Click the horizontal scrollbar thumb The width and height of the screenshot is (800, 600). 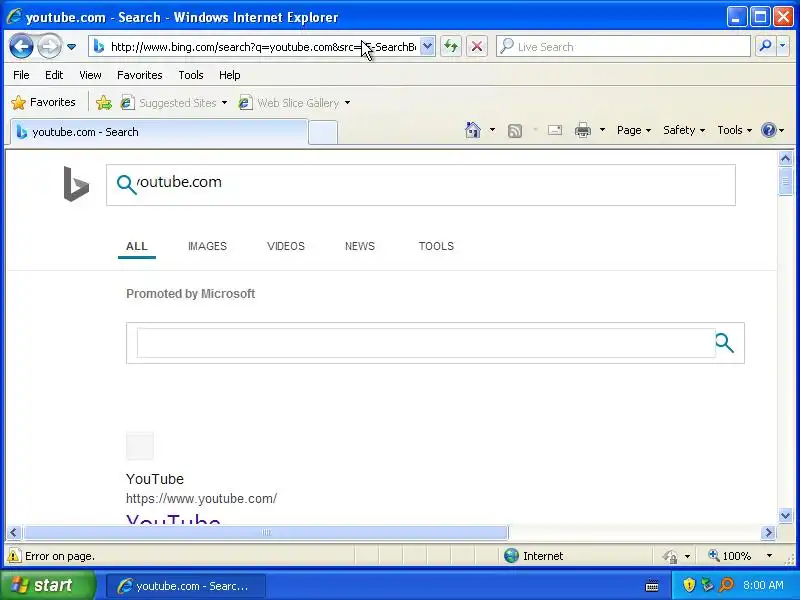pos(266,533)
